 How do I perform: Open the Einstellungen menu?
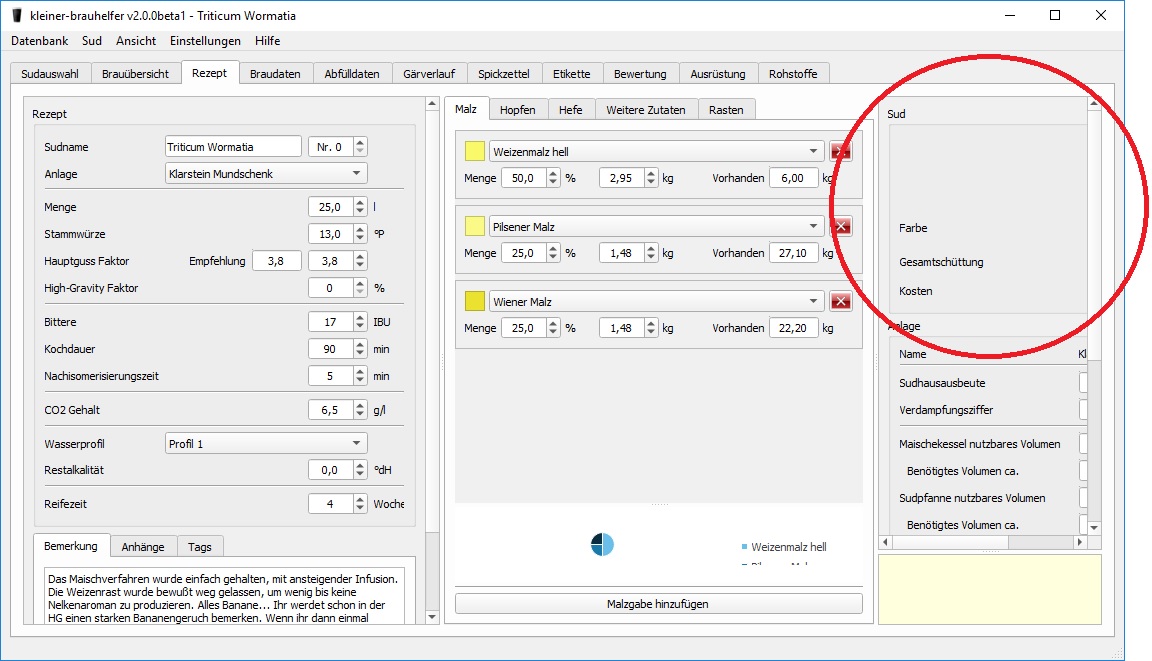[x=205, y=41]
